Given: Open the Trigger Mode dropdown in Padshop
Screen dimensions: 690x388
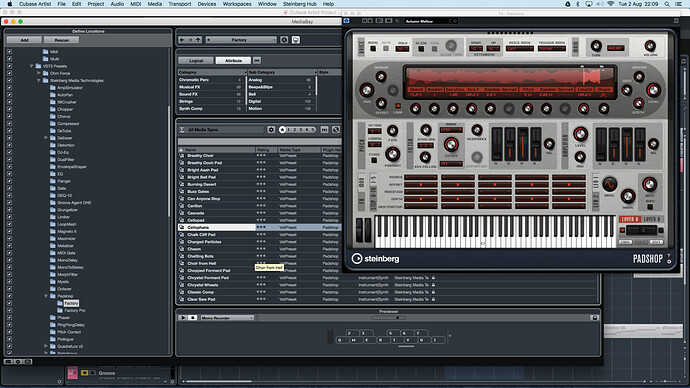Looking at the screenshot, I should pos(551,48).
